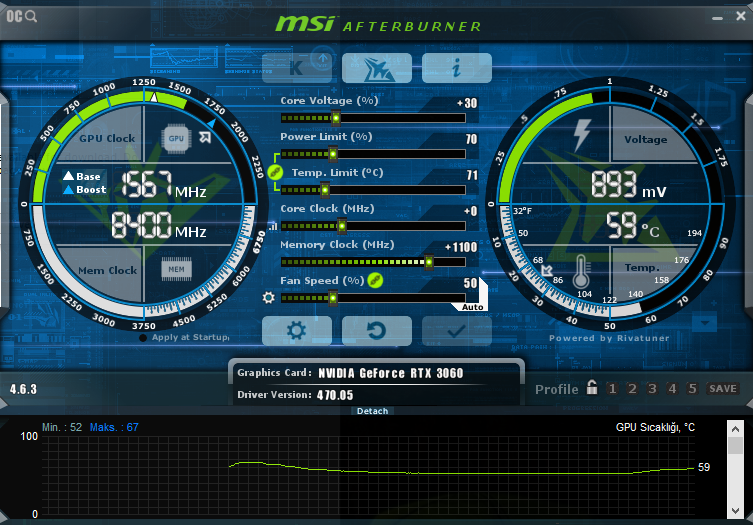This screenshot has height=525, width=753.
Task: Click the Powered by Rivatuner text
Action: [x=609, y=338]
